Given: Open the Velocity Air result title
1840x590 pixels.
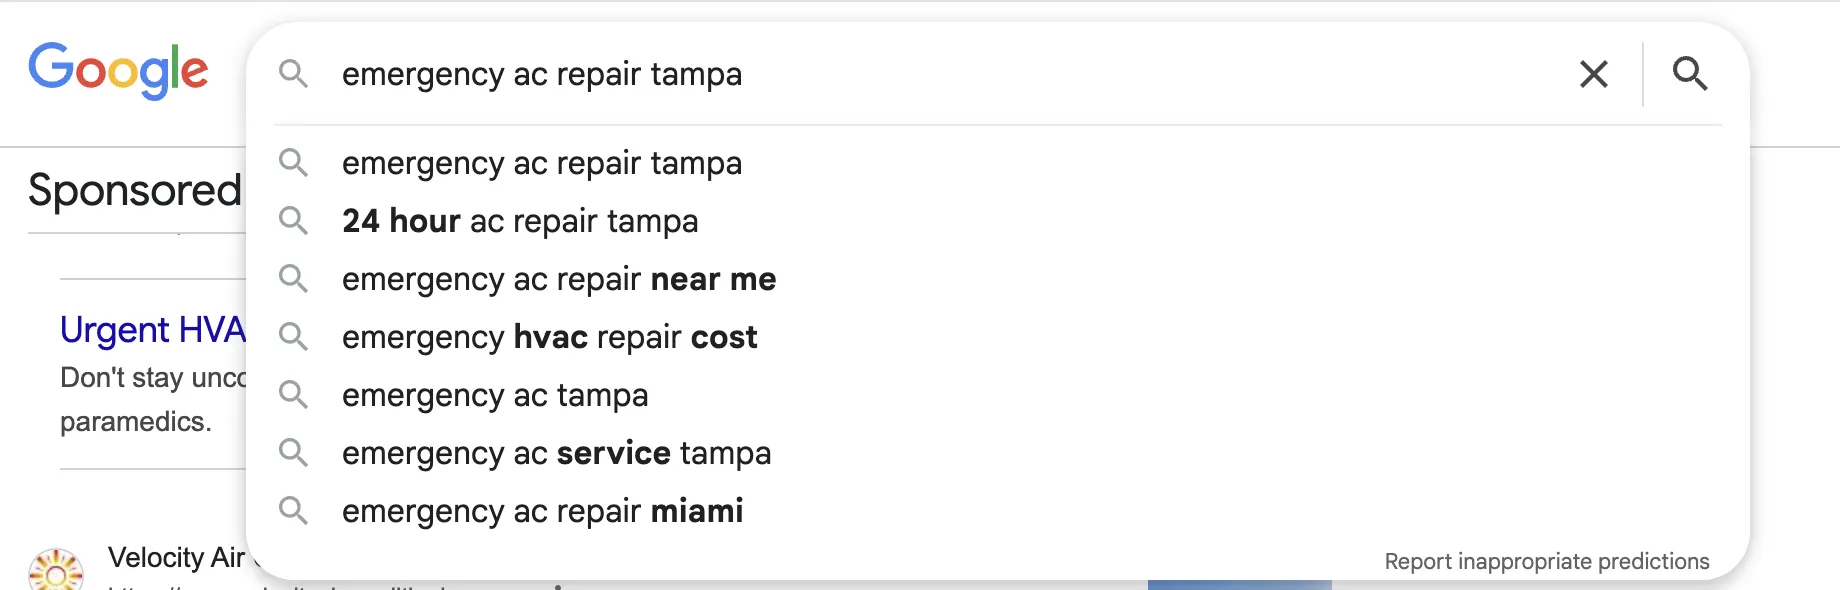Looking at the screenshot, I should [177, 557].
